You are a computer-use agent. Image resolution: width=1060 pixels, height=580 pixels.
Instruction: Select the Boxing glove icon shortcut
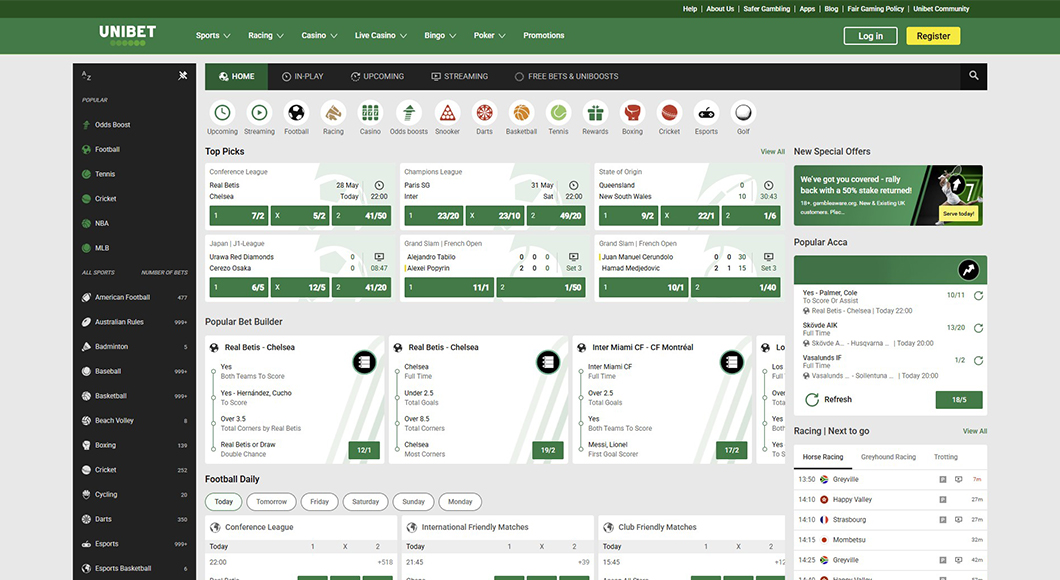632,113
